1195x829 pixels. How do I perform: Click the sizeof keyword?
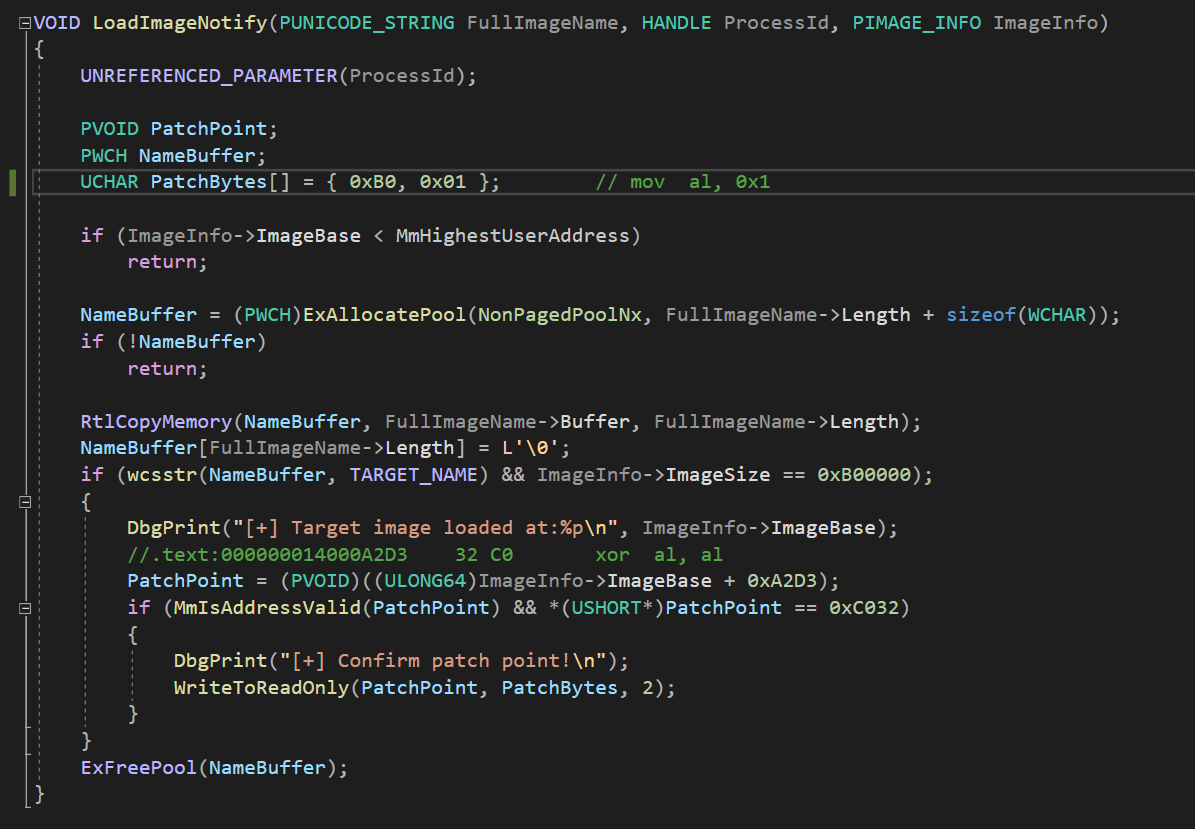(x=981, y=315)
